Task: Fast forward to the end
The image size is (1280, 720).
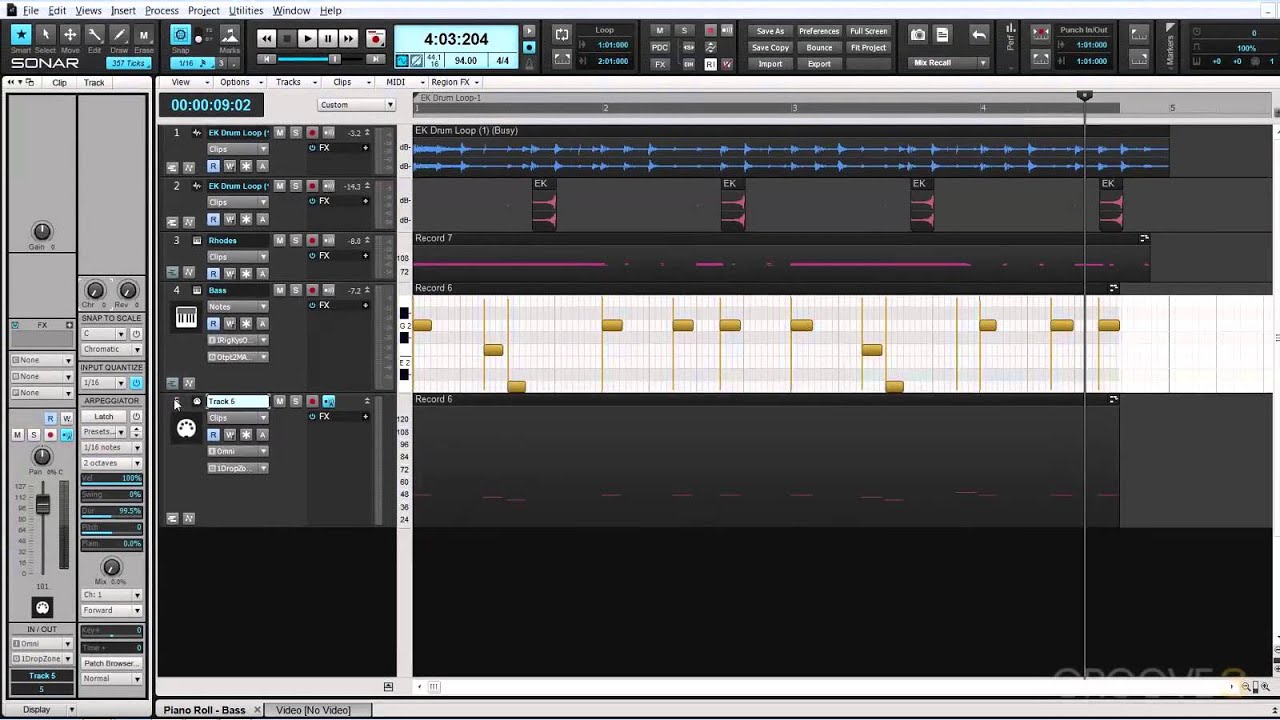Action: pyautogui.click(x=348, y=38)
